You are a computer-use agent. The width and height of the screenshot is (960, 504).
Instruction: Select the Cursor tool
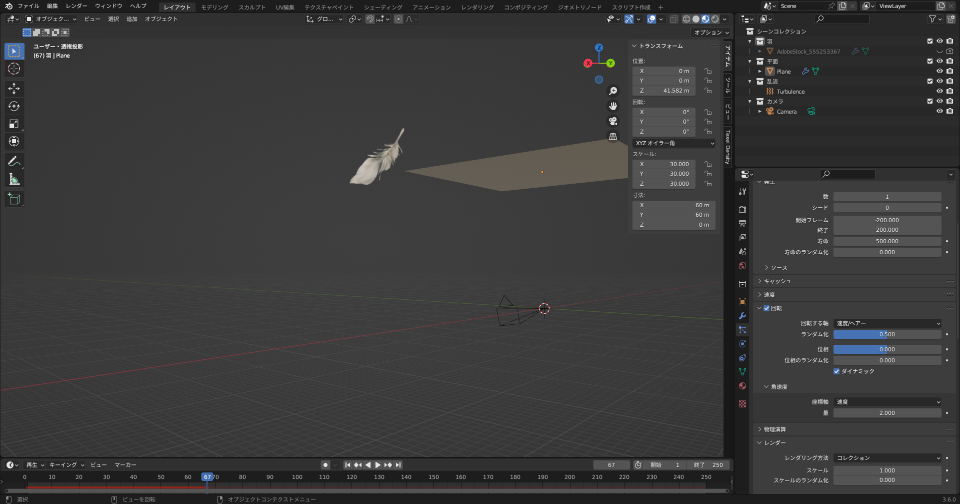pos(14,69)
